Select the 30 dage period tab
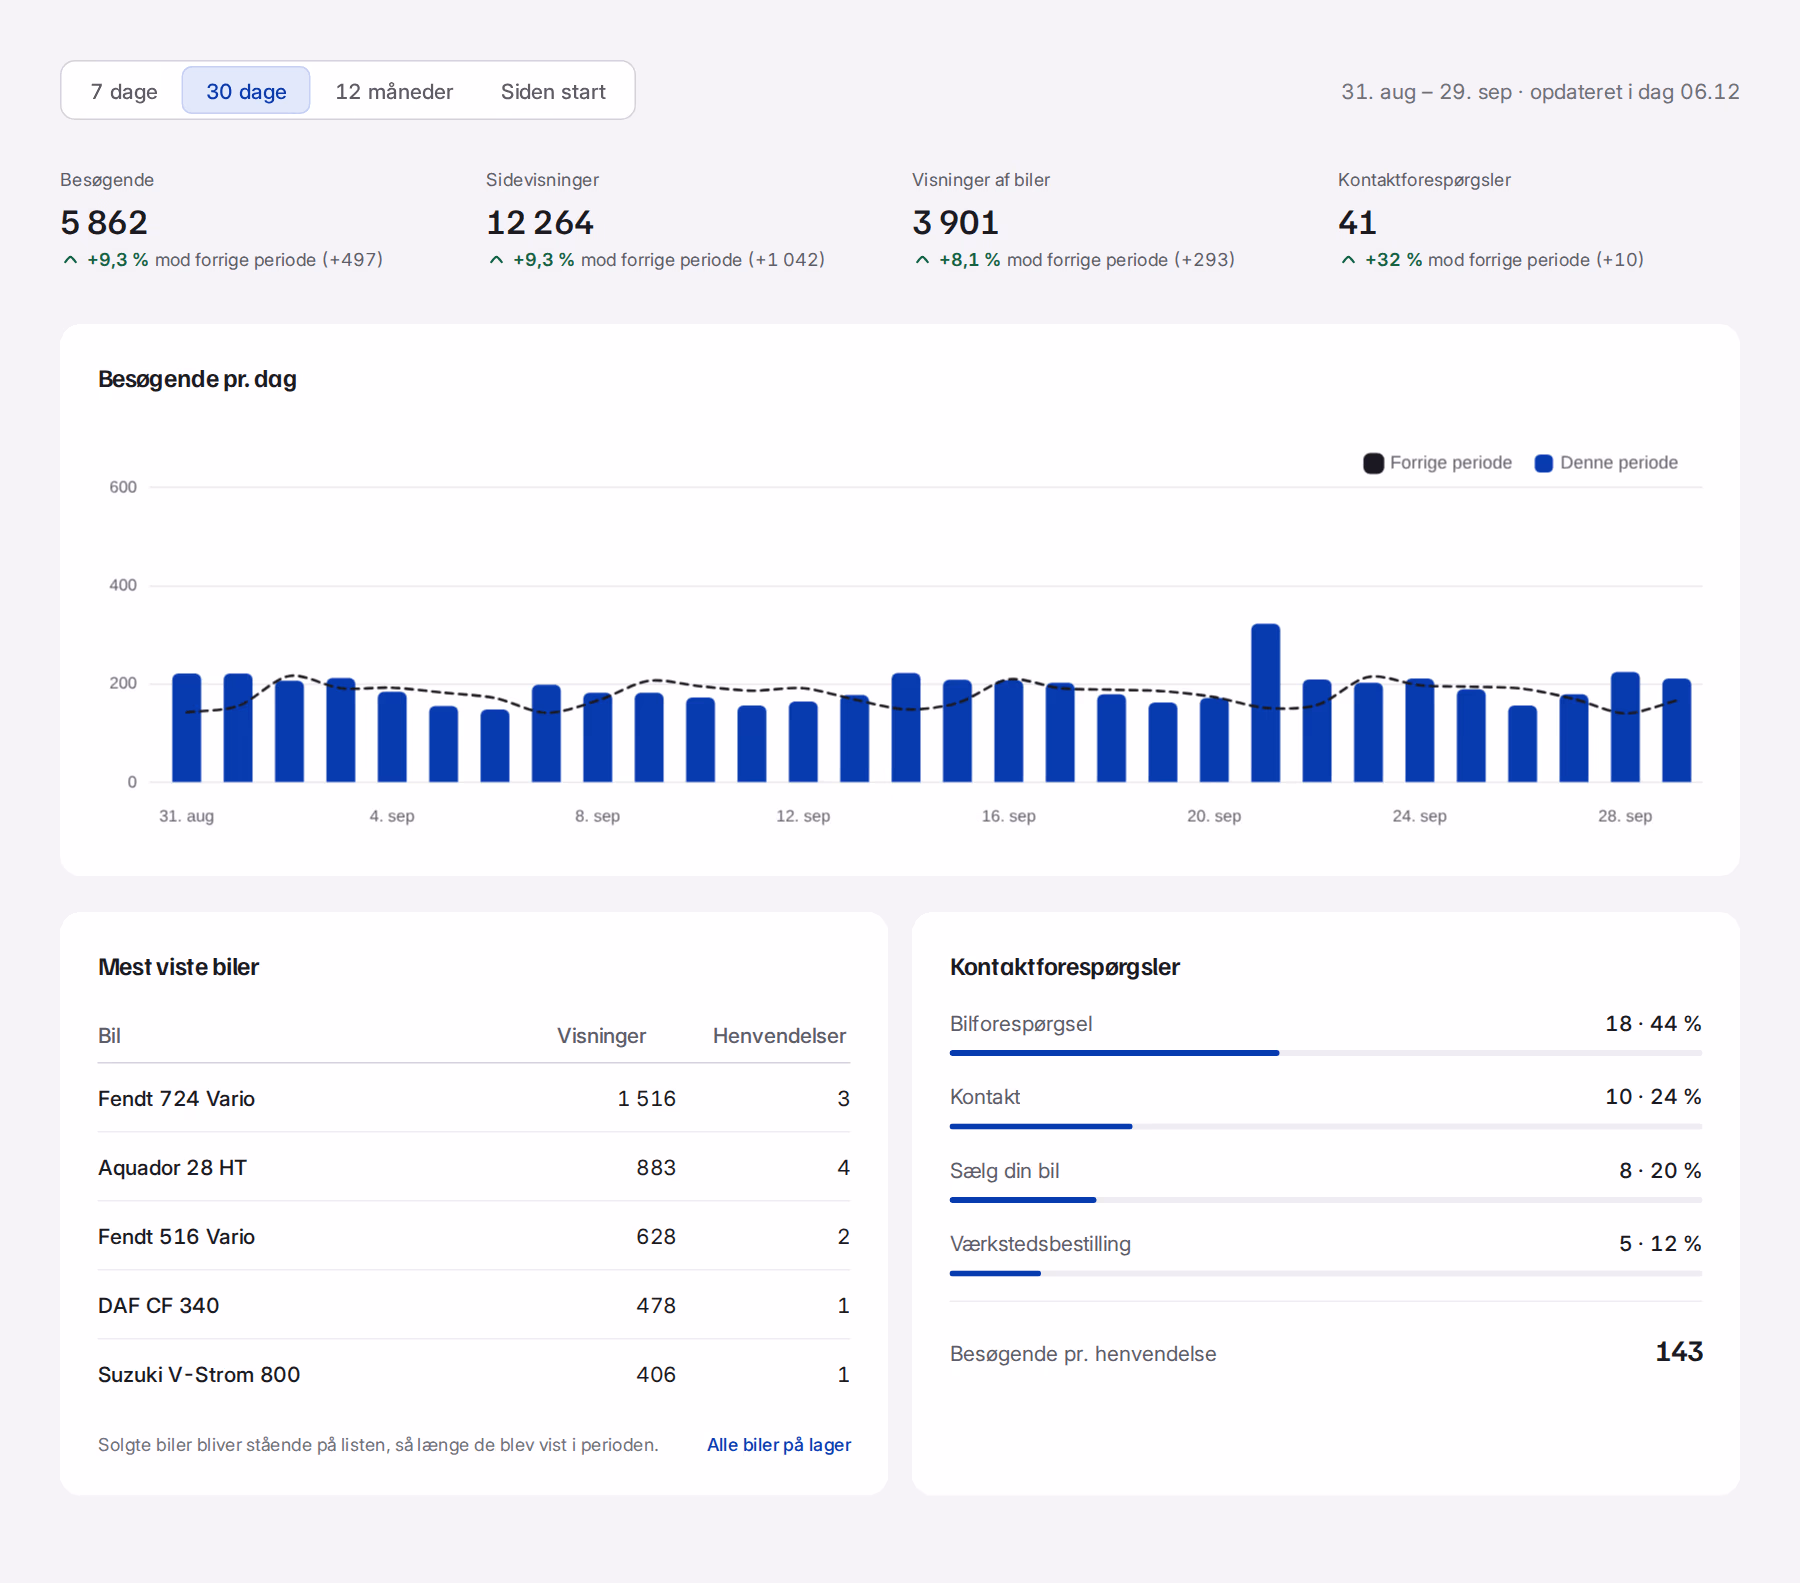This screenshot has height=1583, width=1800. [x=246, y=91]
